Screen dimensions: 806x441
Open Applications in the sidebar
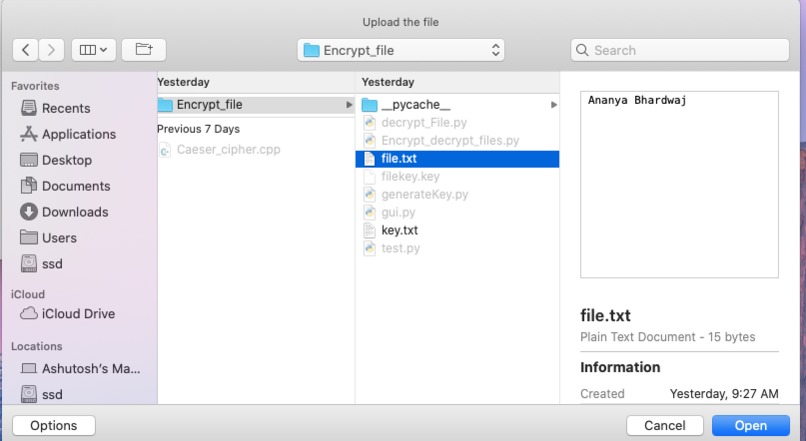tap(79, 134)
